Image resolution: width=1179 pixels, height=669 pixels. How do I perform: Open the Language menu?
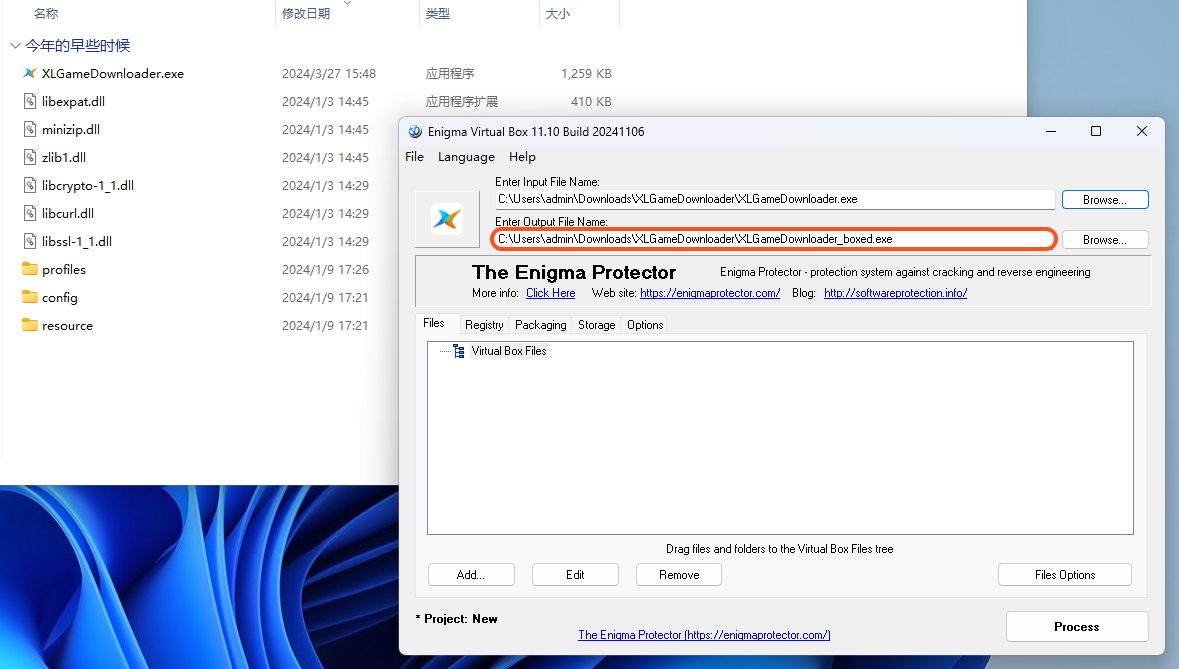click(466, 157)
